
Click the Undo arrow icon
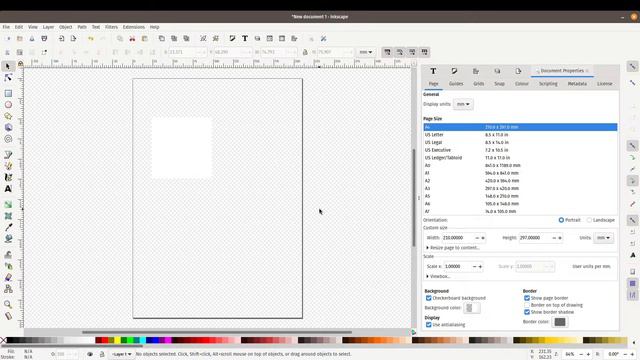91,38
